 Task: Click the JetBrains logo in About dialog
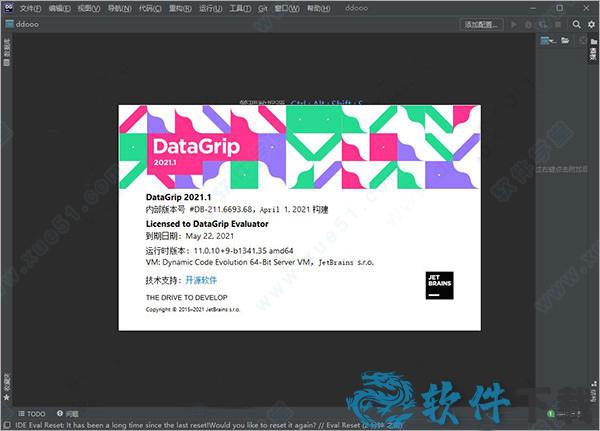tap(439, 285)
